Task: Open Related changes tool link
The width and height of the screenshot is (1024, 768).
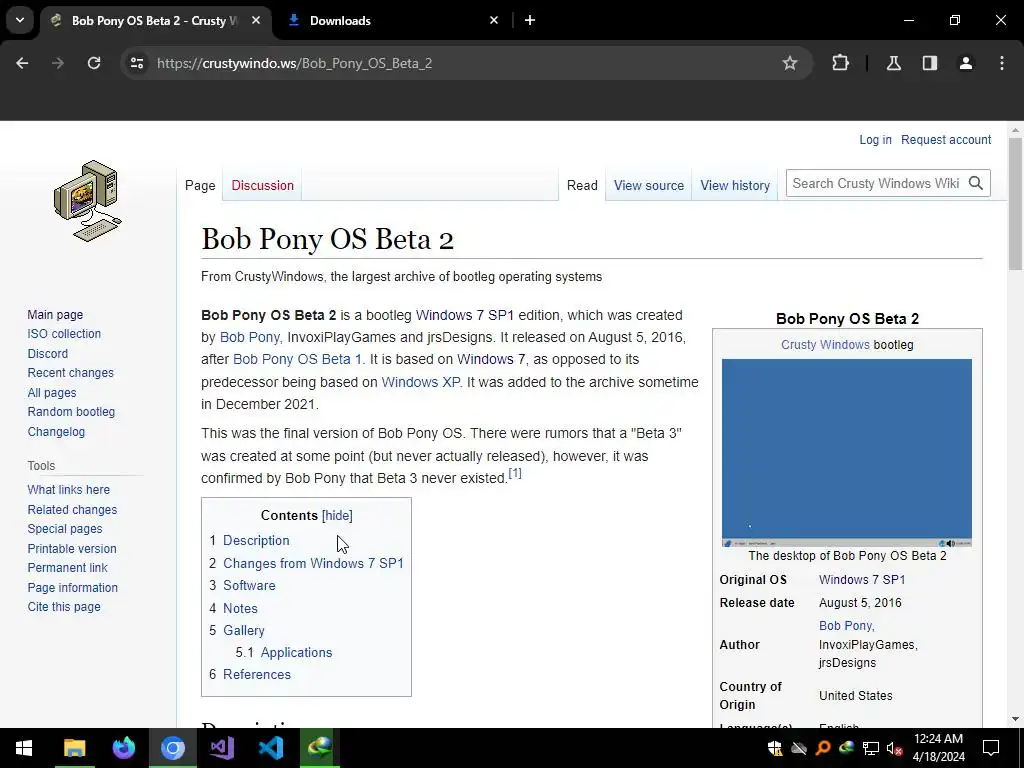Action: click(72, 509)
